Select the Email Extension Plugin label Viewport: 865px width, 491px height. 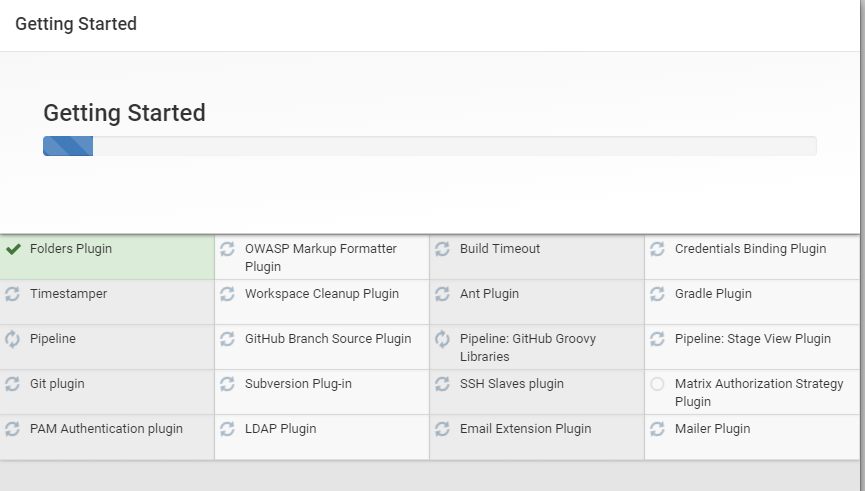tap(525, 429)
